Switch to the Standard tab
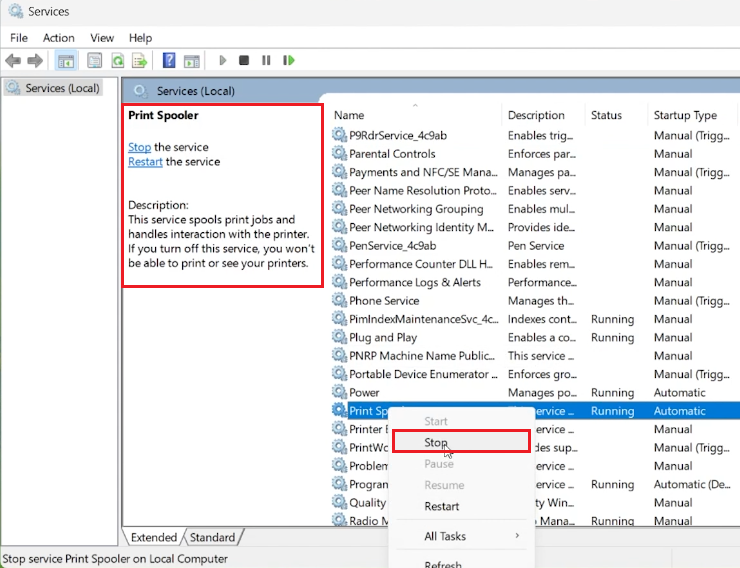 (212, 537)
